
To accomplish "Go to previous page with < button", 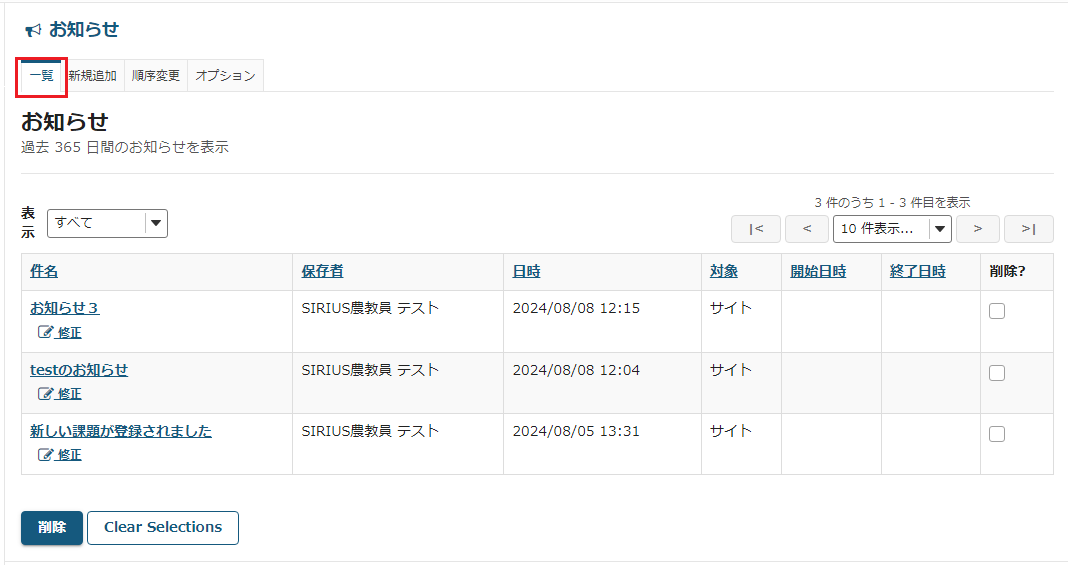I will (x=806, y=229).
